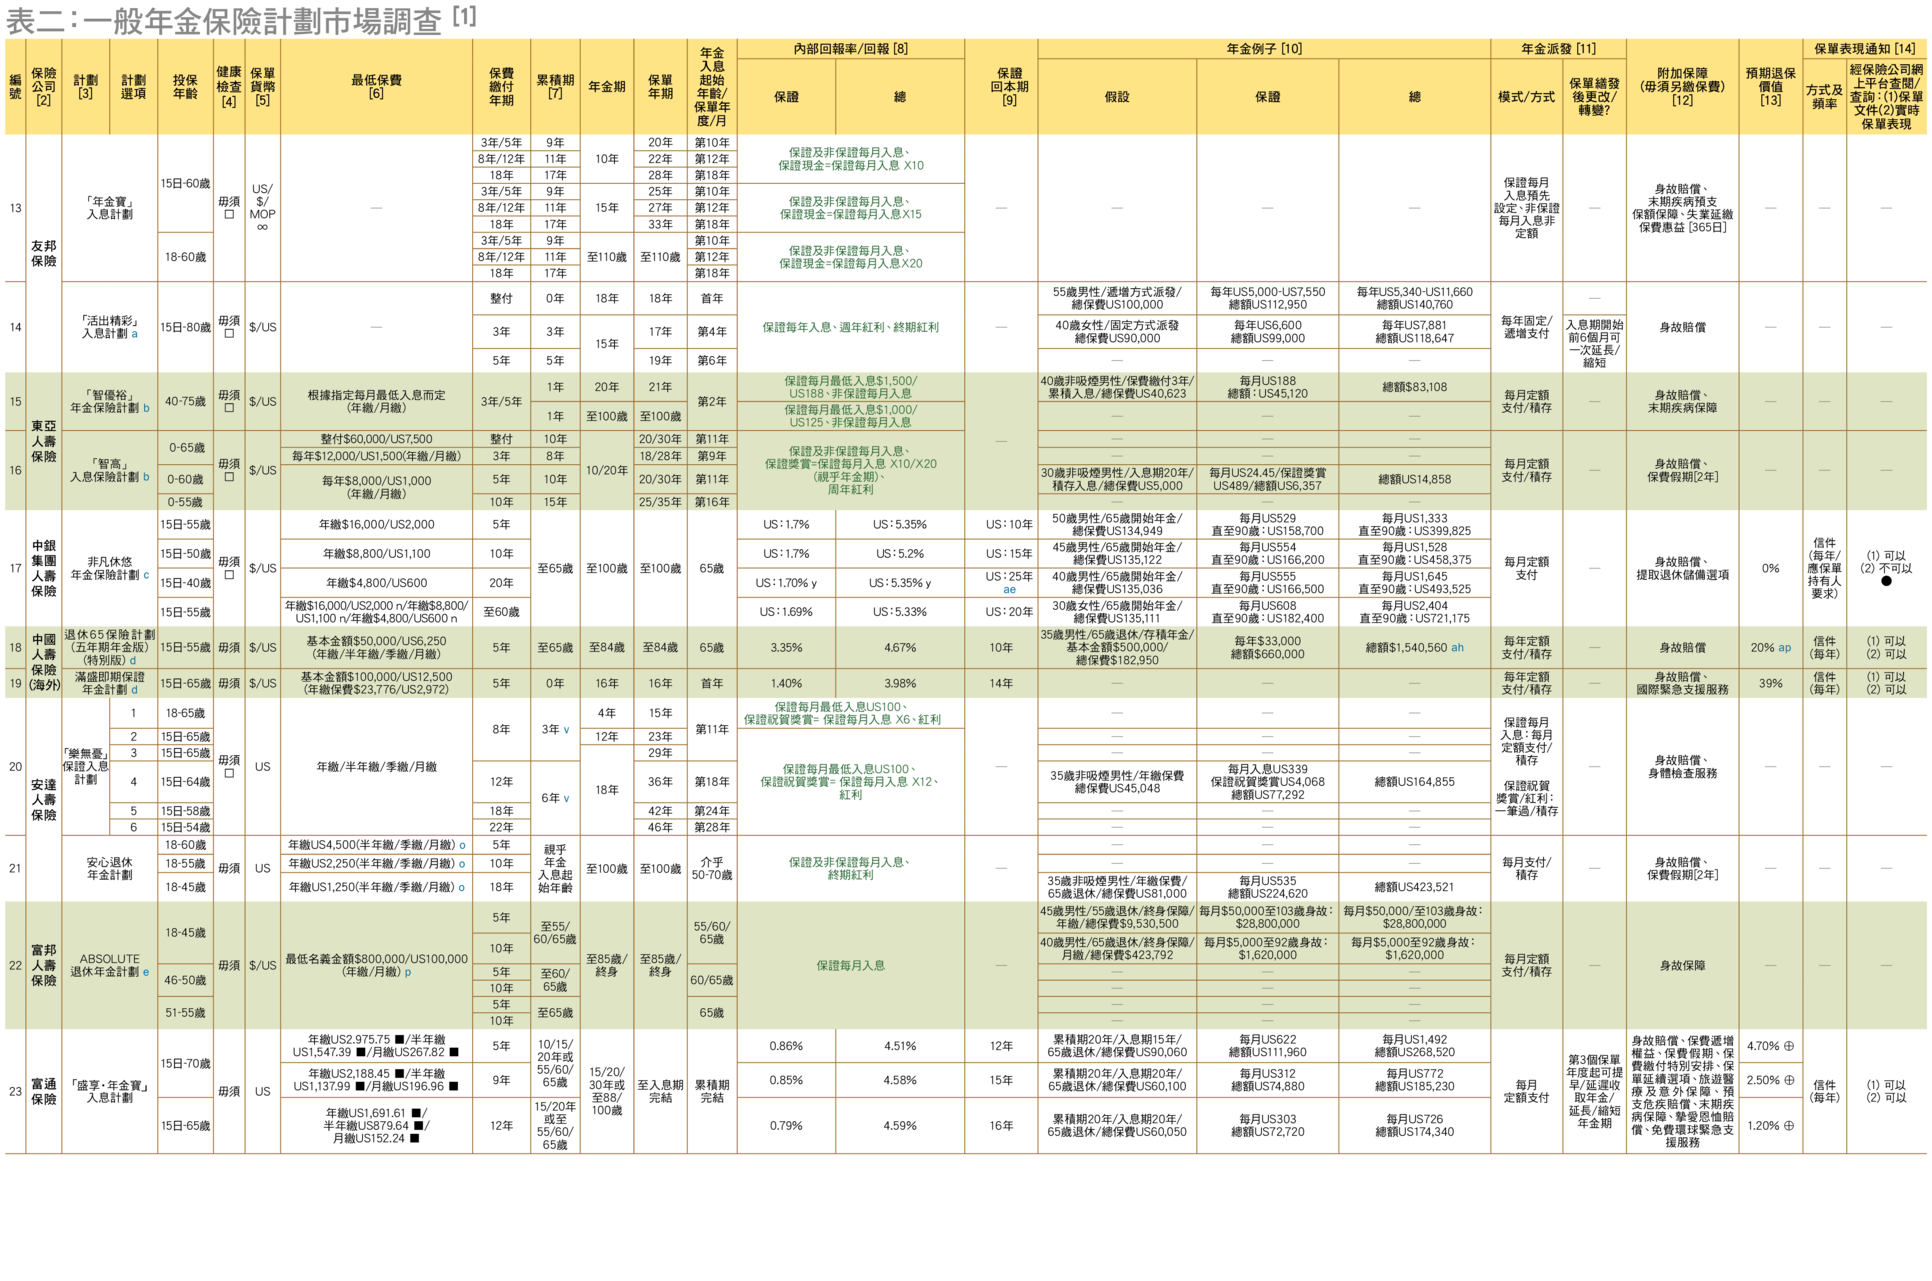This screenshot has width=1932, height=1281.
Task: Click the black dot under (2) 不可以
Action: click(1886, 581)
